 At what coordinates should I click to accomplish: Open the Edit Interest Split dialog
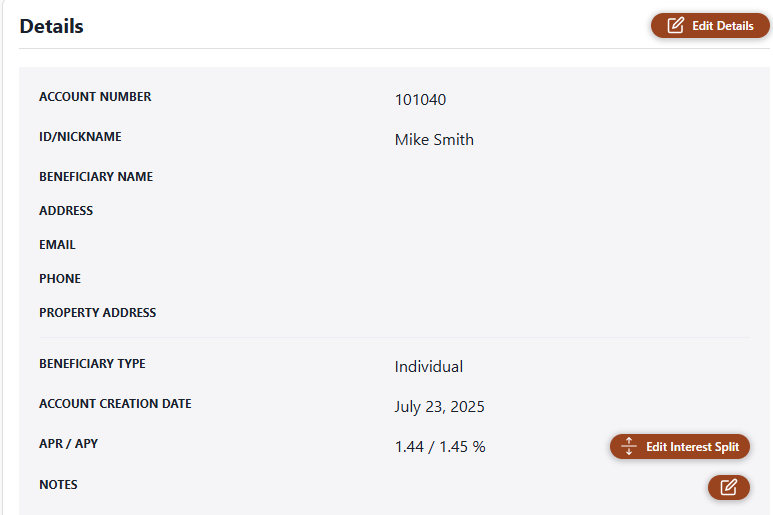[680, 446]
